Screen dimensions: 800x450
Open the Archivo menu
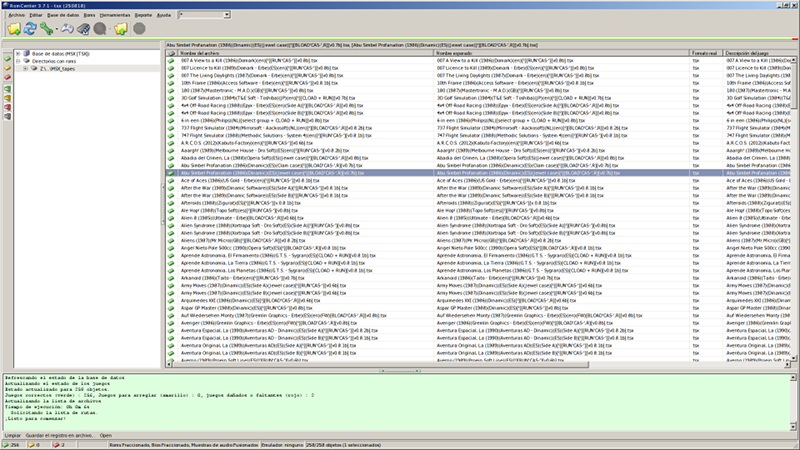[16, 15]
